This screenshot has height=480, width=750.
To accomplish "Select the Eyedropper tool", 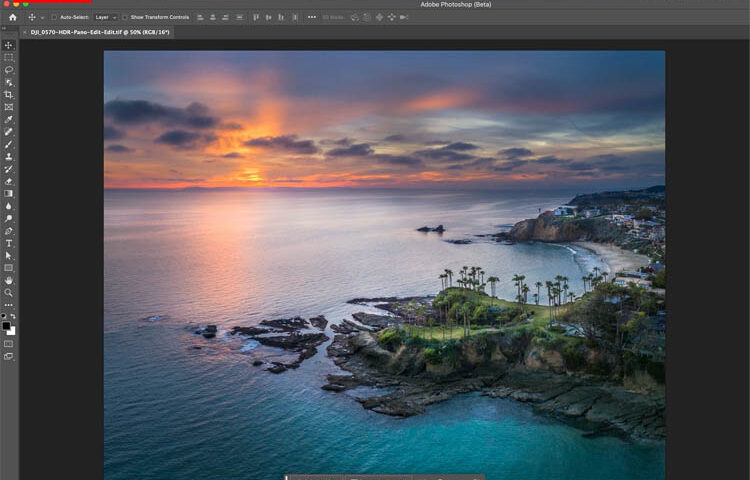I will click(x=9, y=120).
